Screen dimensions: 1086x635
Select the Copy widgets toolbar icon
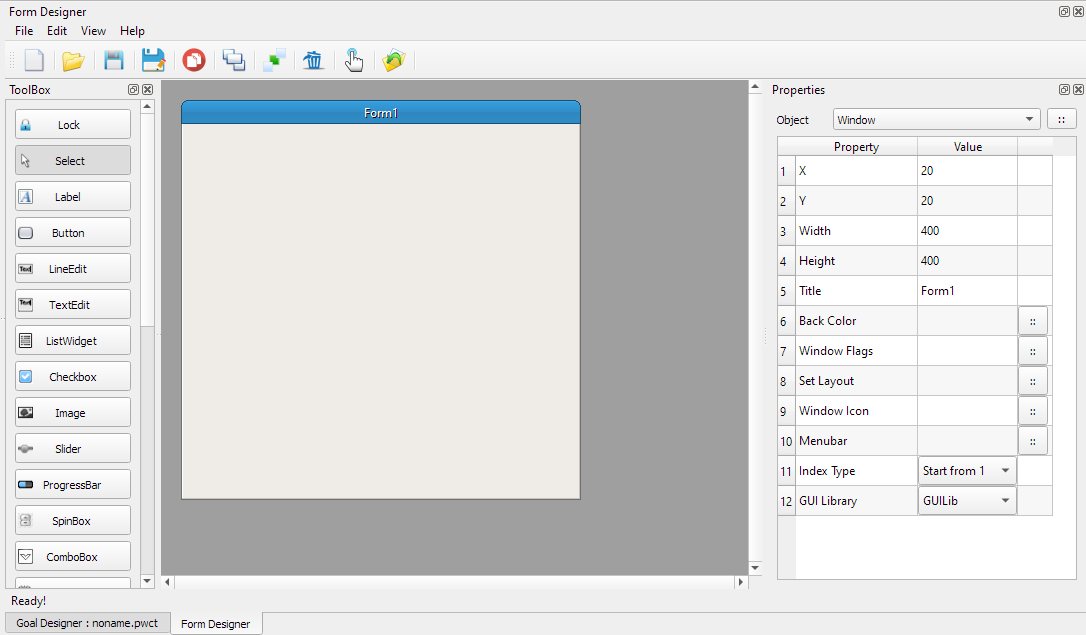pyautogui.click(x=234, y=60)
